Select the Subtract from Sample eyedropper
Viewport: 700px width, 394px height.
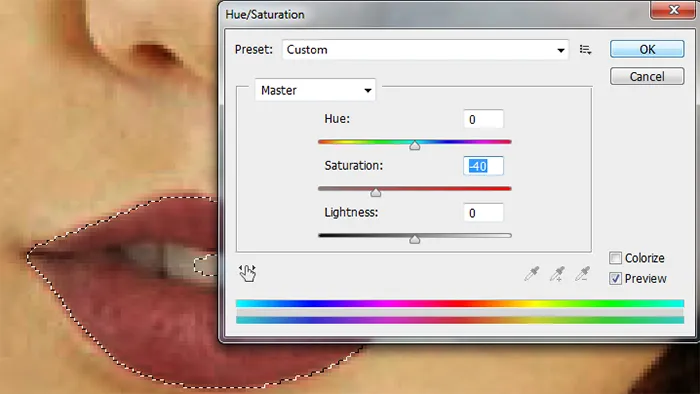click(583, 274)
